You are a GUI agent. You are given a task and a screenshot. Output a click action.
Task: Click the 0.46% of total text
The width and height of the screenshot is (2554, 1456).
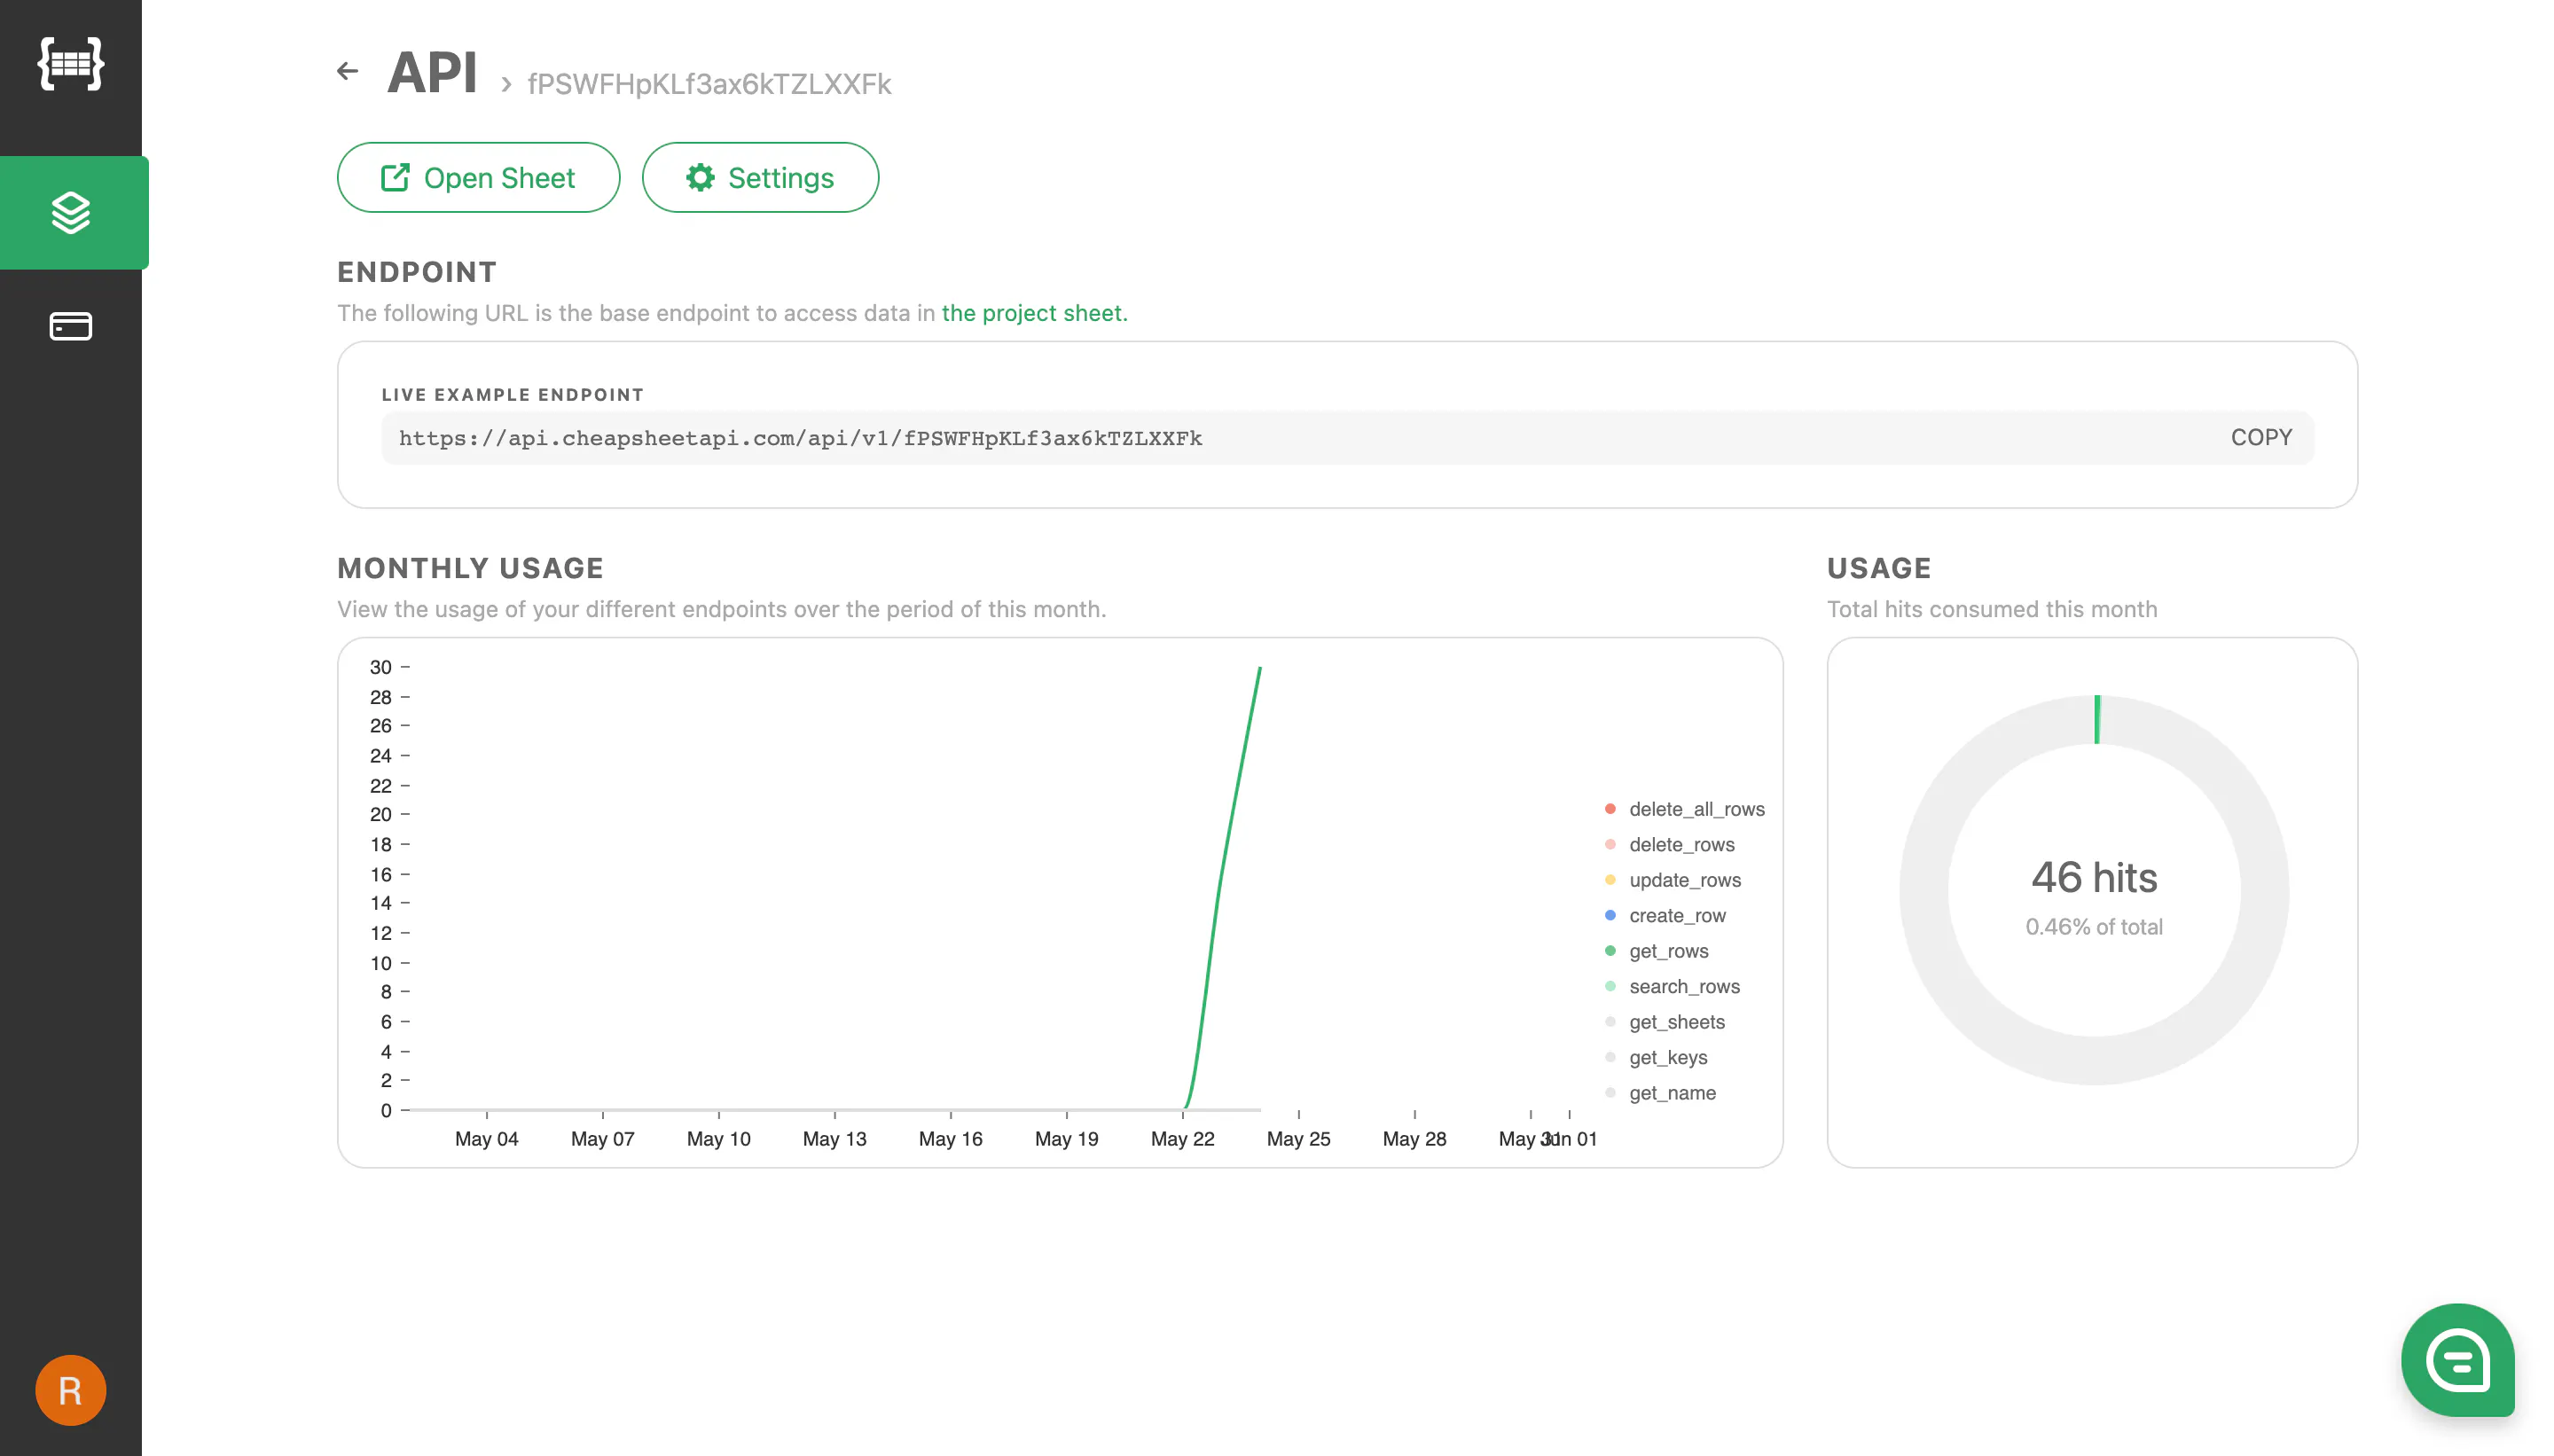tap(2094, 927)
